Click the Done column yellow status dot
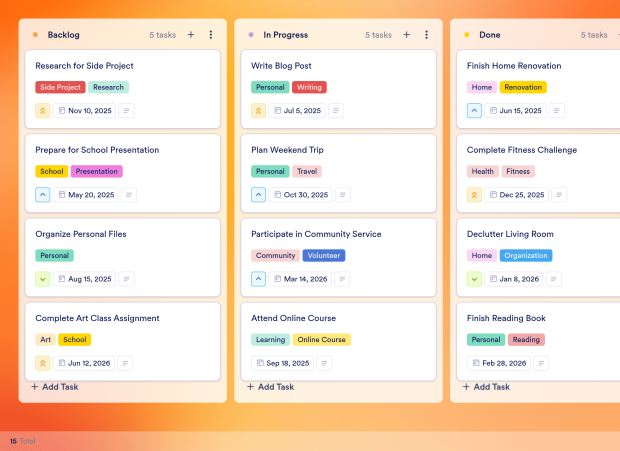 [467, 35]
